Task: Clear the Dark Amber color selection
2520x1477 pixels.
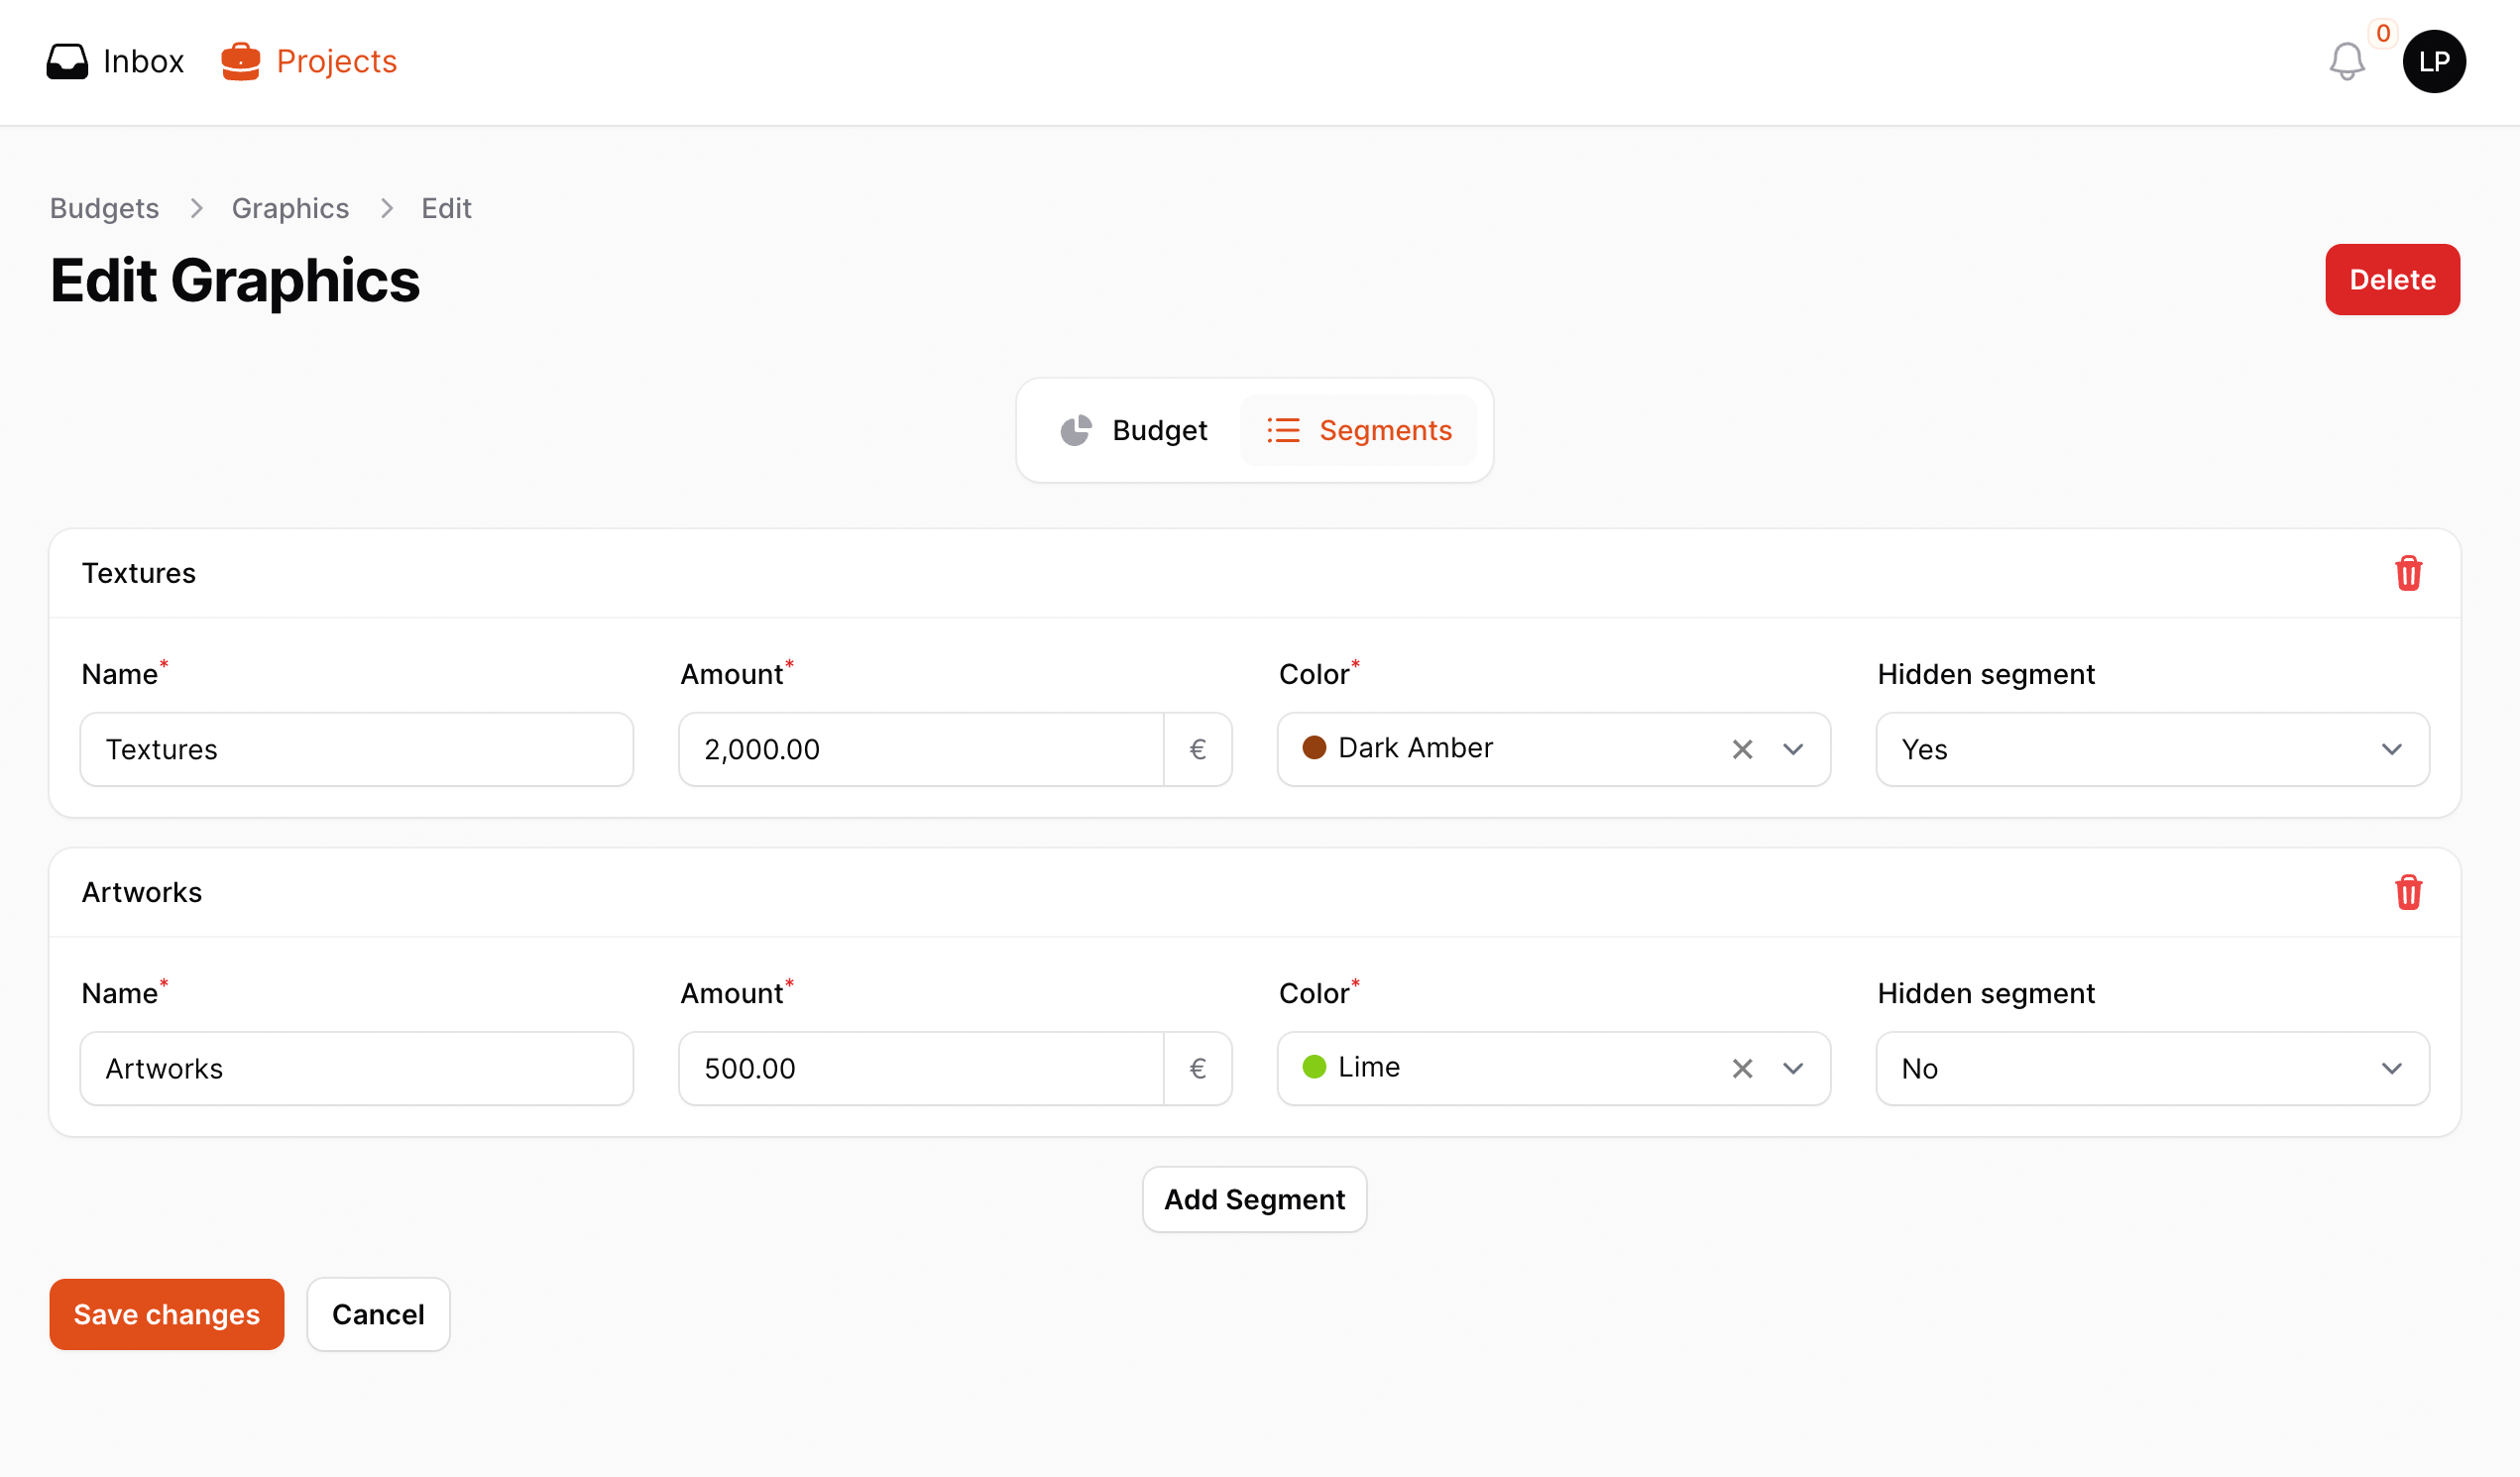Action: pos(1742,749)
